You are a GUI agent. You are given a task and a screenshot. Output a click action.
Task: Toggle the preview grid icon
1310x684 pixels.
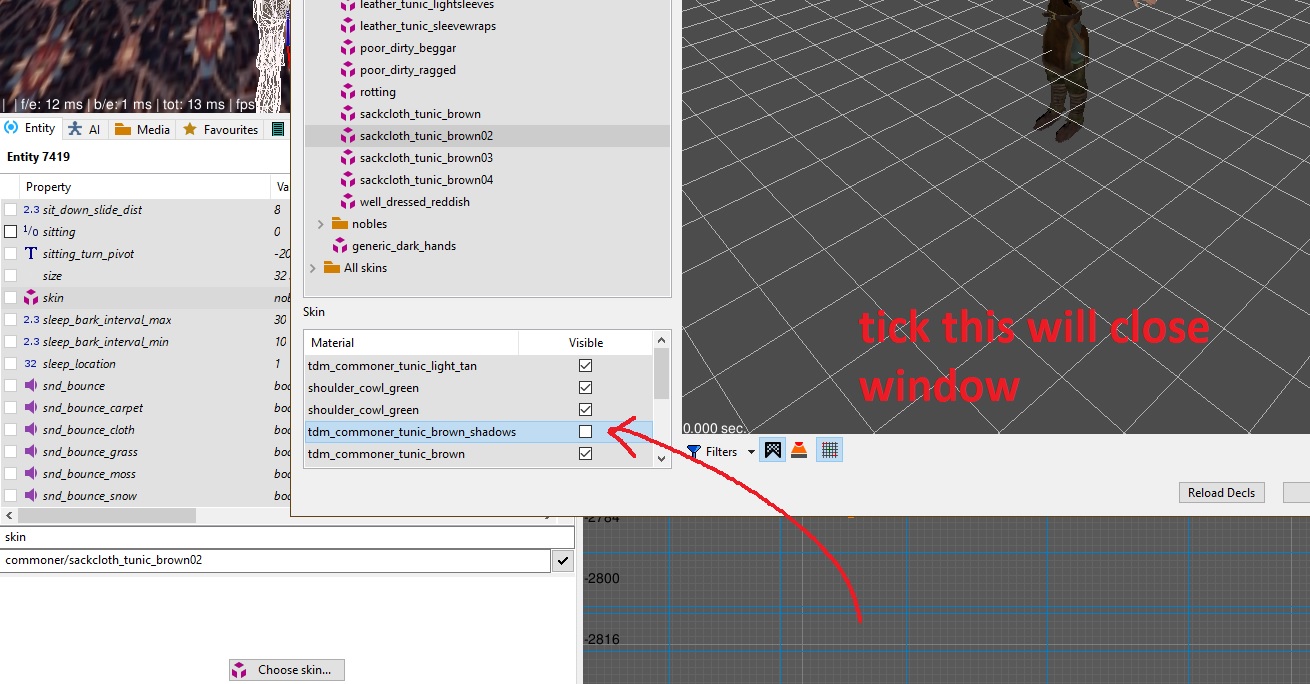(829, 451)
